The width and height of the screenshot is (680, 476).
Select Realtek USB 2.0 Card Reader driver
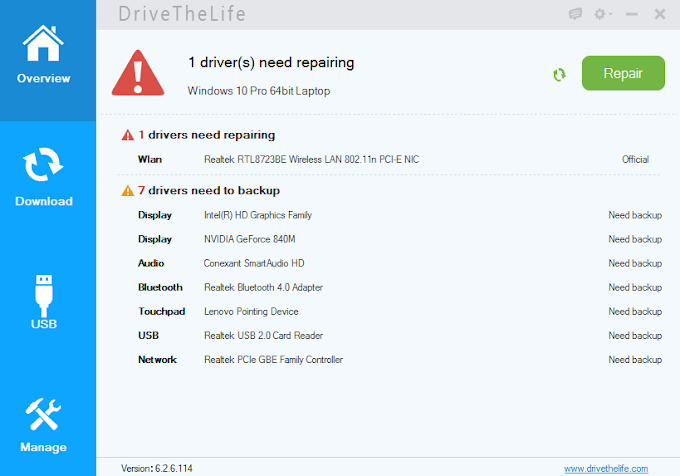coord(263,336)
